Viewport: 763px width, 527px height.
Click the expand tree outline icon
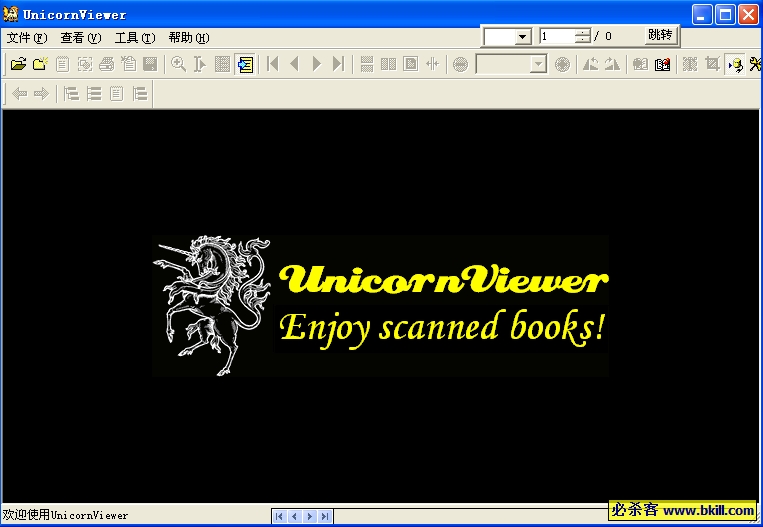[71, 93]
